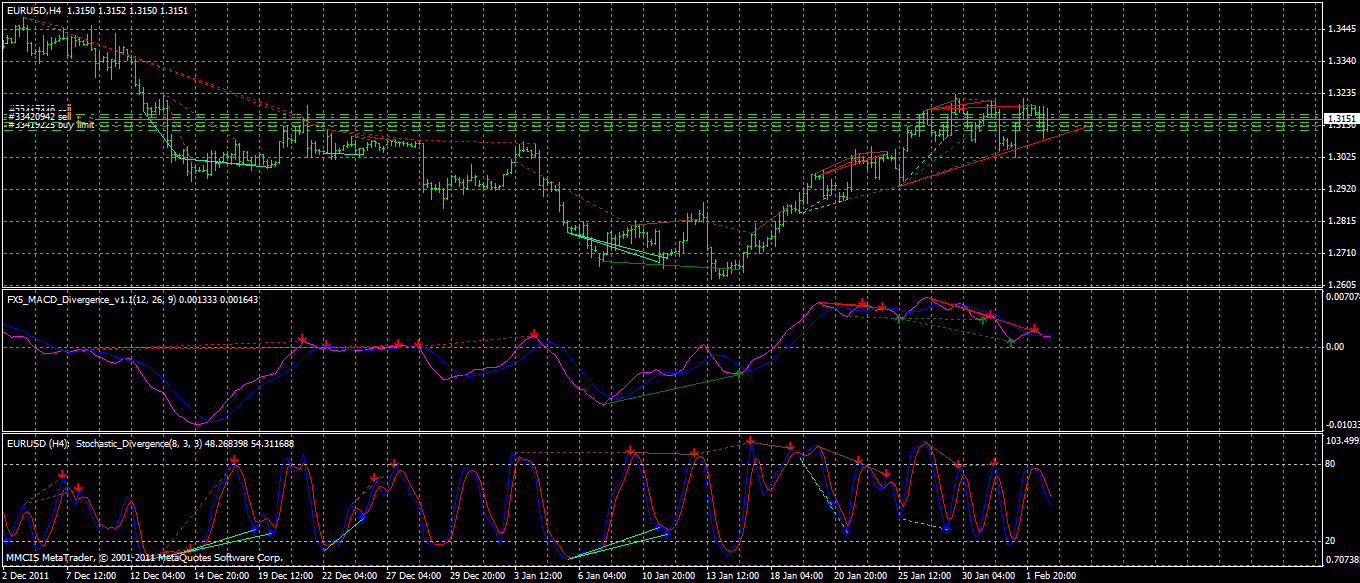Click the 10 Jan 20:00 time label

point(670,576)
